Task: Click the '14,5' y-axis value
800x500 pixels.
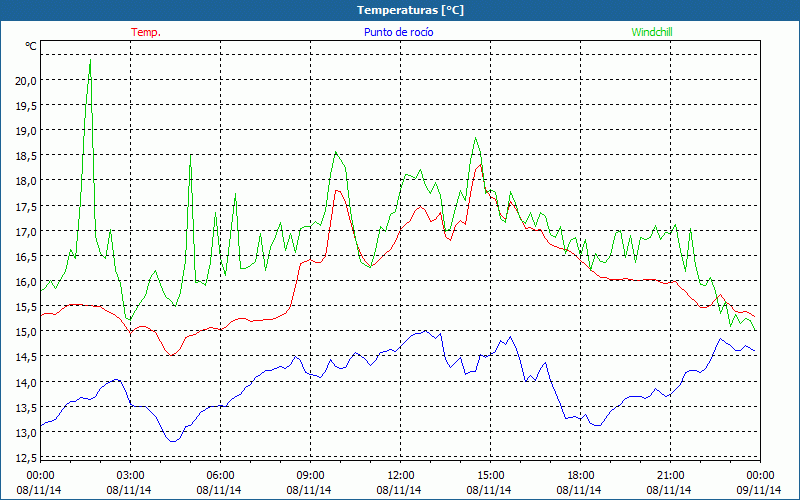Action: pos(26,357)
